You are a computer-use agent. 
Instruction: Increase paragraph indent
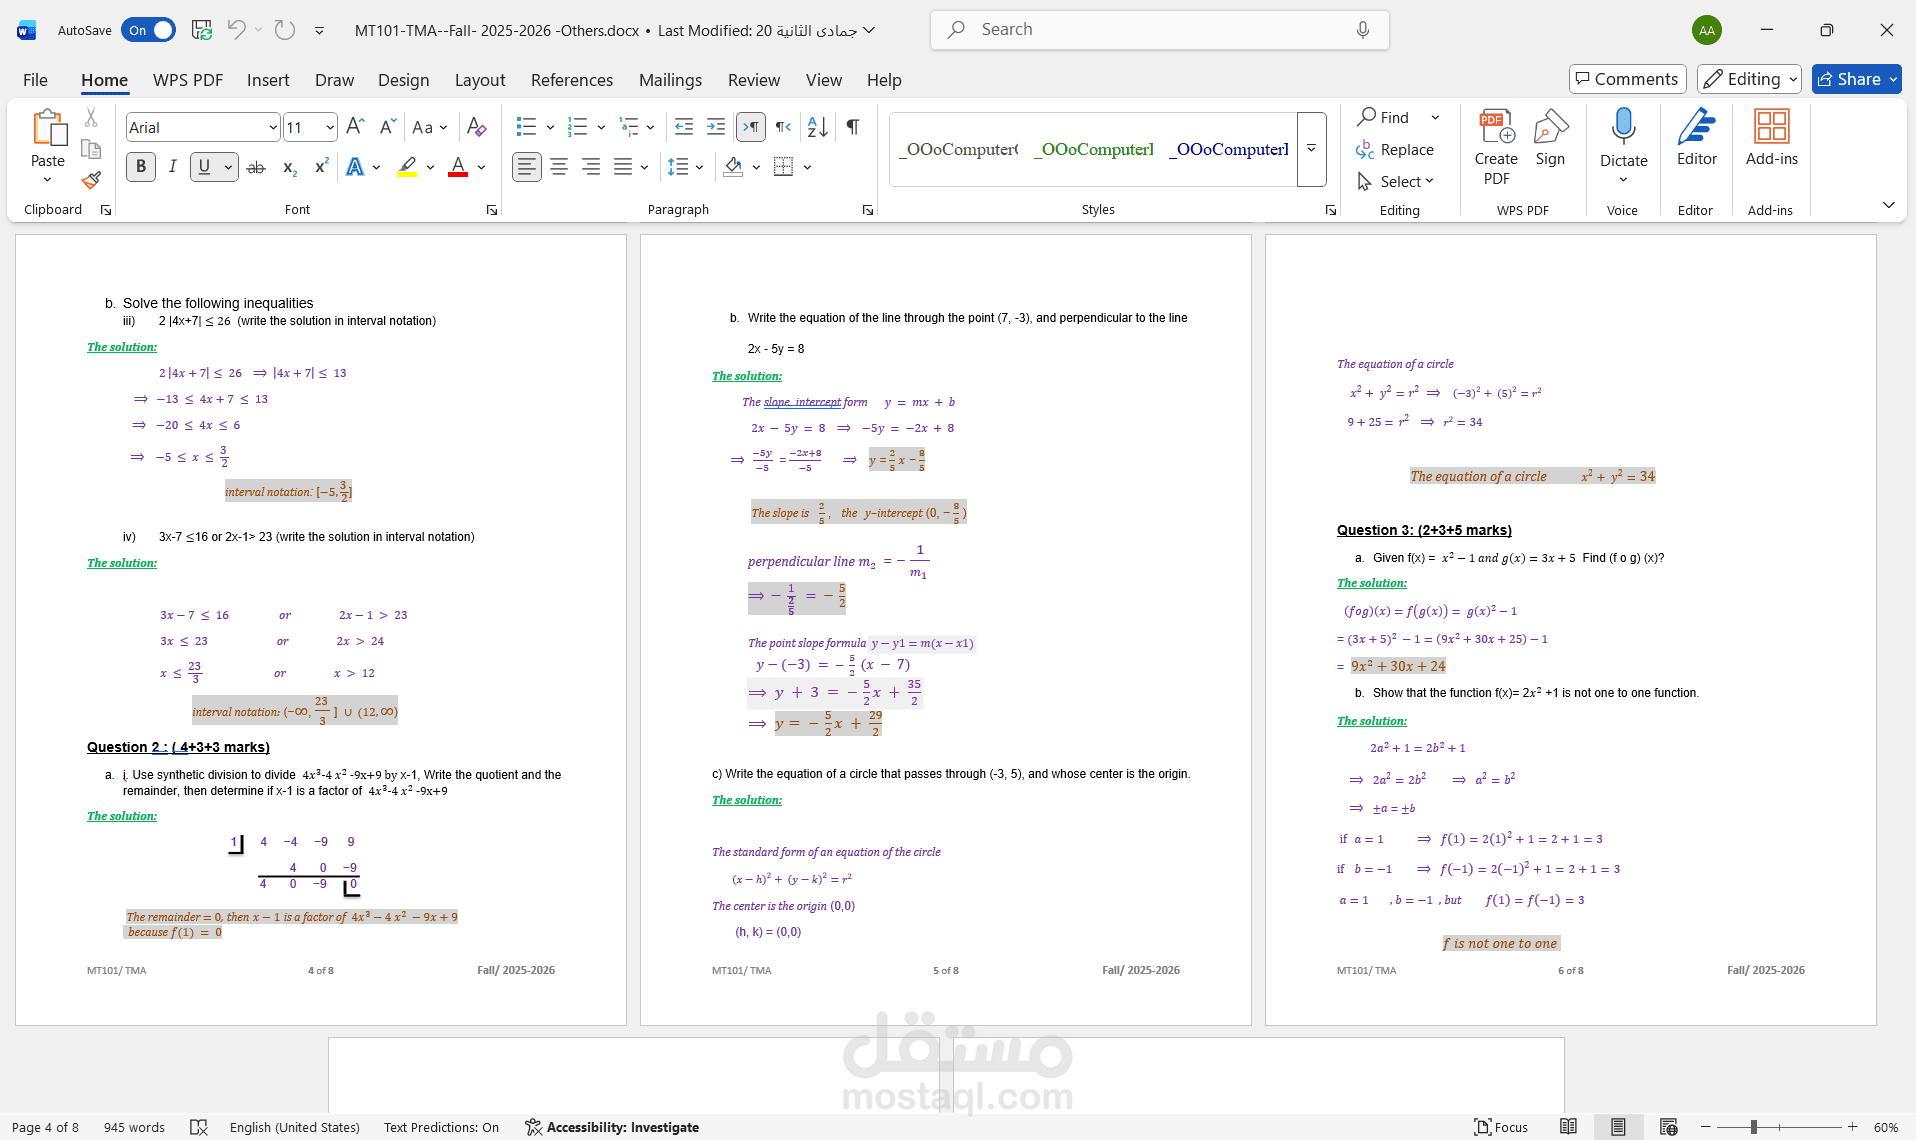click(x=716, y=127)
